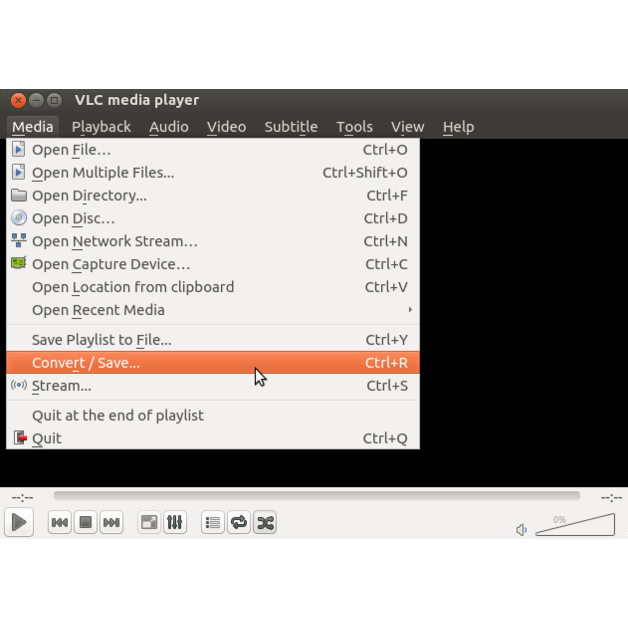This screenshot has width=628, height=628.
Task: Mute audio via speaker icon
Action: [521, 530]
